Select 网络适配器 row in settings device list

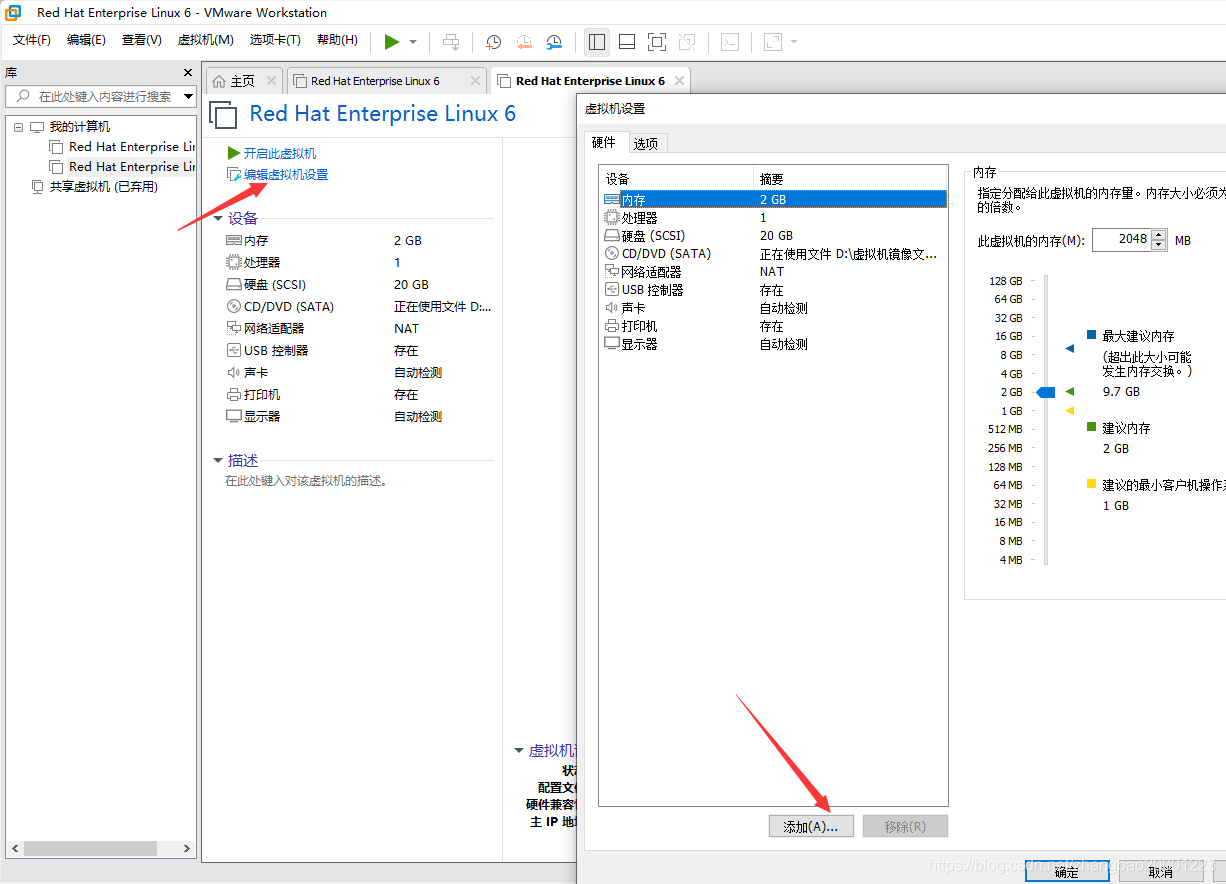774,272
